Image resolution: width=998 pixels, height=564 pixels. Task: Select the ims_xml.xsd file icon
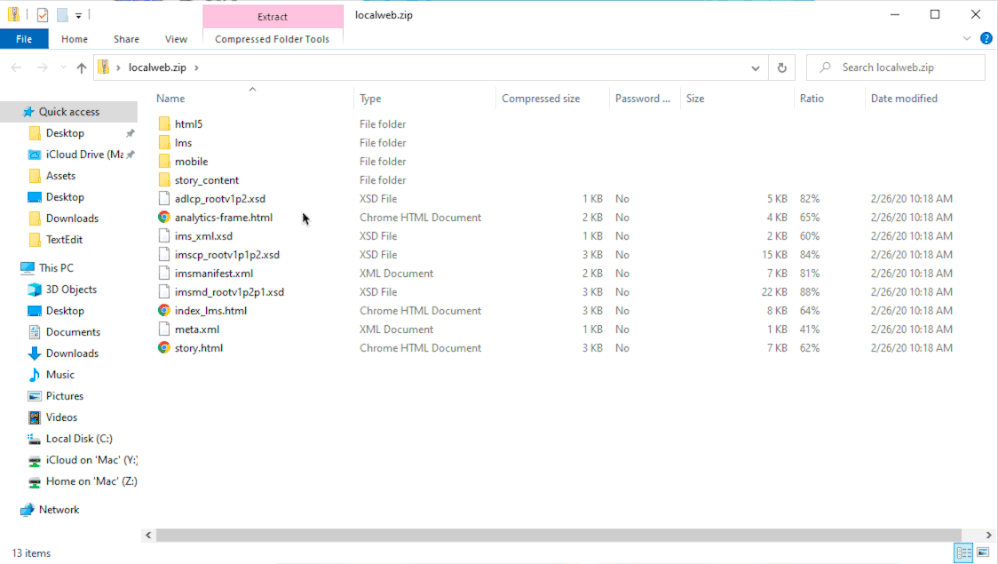point(164,236)
